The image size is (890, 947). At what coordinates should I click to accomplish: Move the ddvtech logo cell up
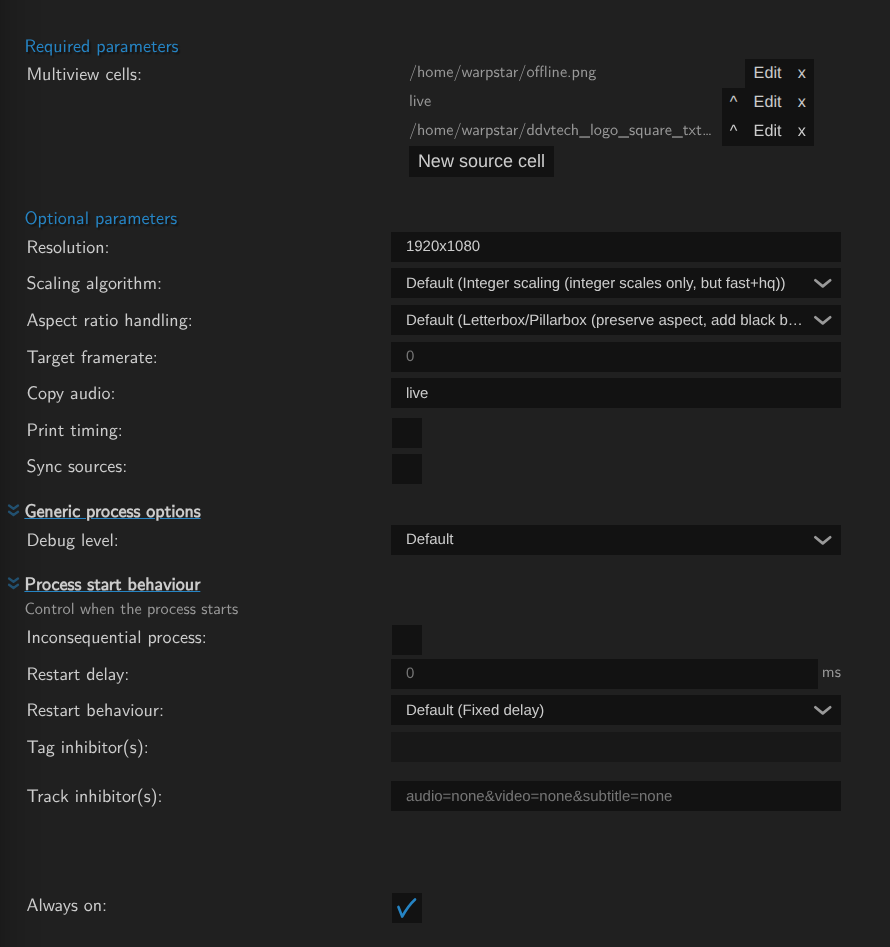click(x=733, y=131)
